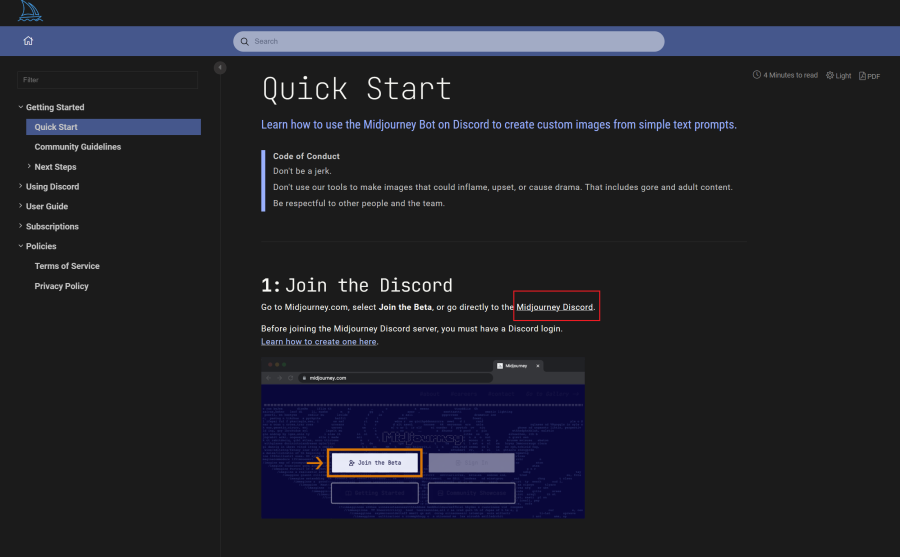This screenshot has height=557, width=900.
Task: Select Quick Start in sidebar
Action: pos(56,127)
